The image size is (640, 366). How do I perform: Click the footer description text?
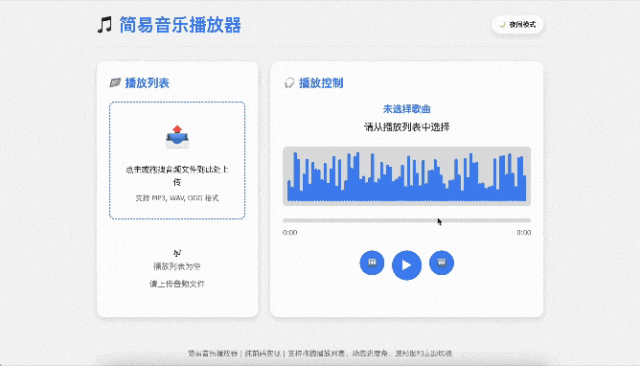(320, 353)
